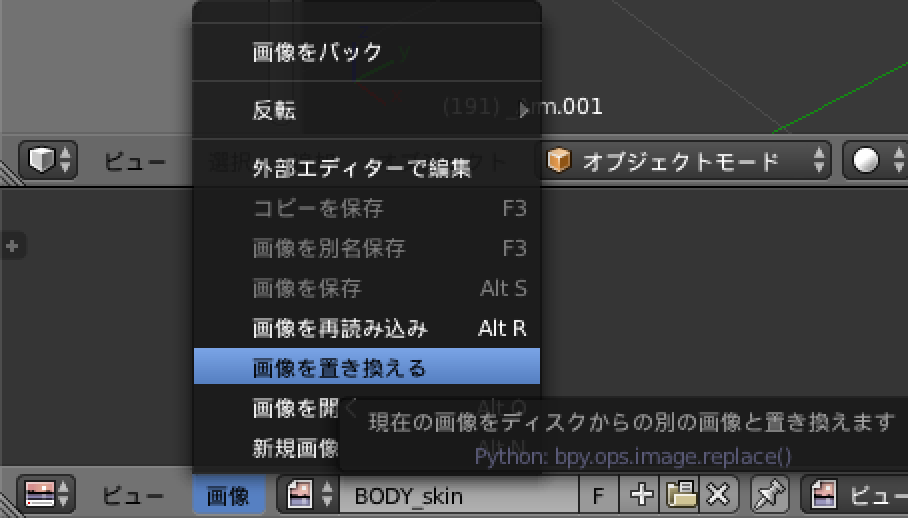Toggle the F fake user button

[599, 495]
